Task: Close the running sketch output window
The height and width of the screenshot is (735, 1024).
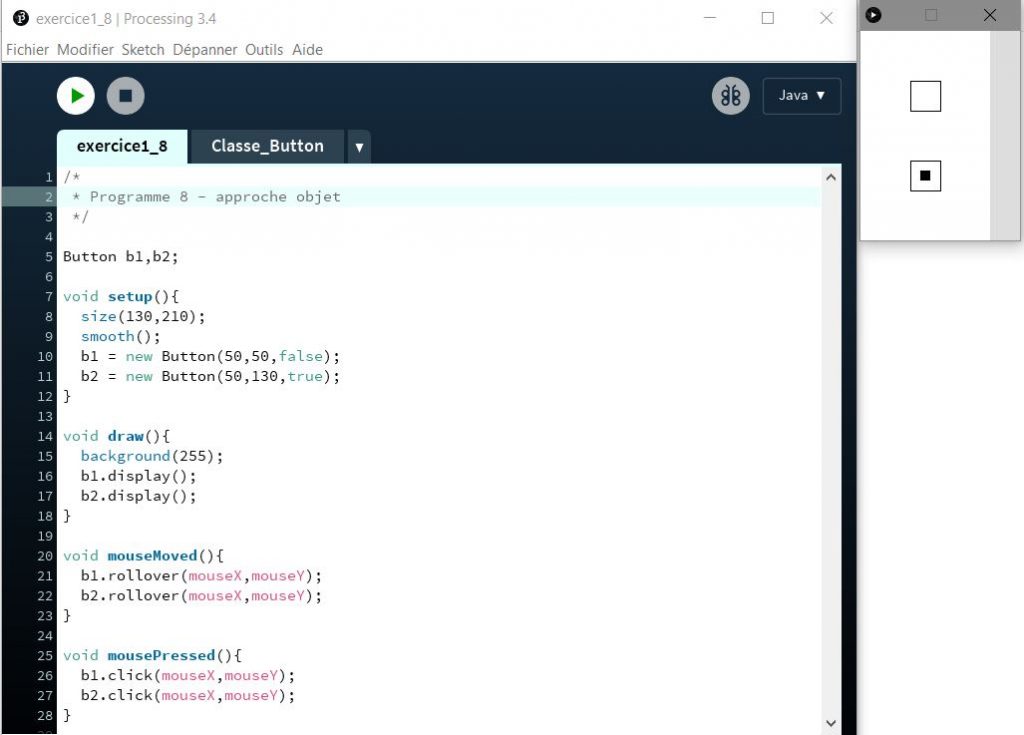Action: click(990, 15)
